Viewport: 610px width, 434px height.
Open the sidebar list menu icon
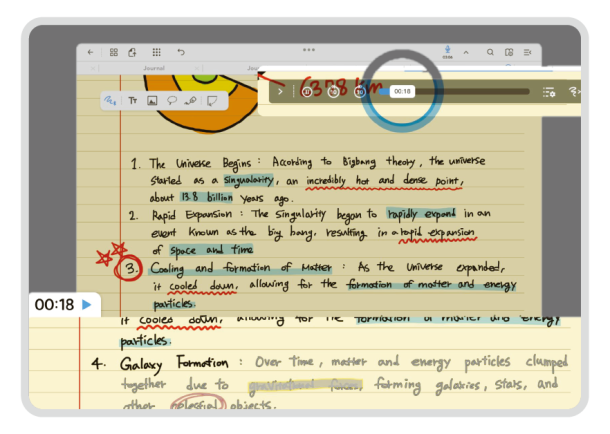[528, 52]
